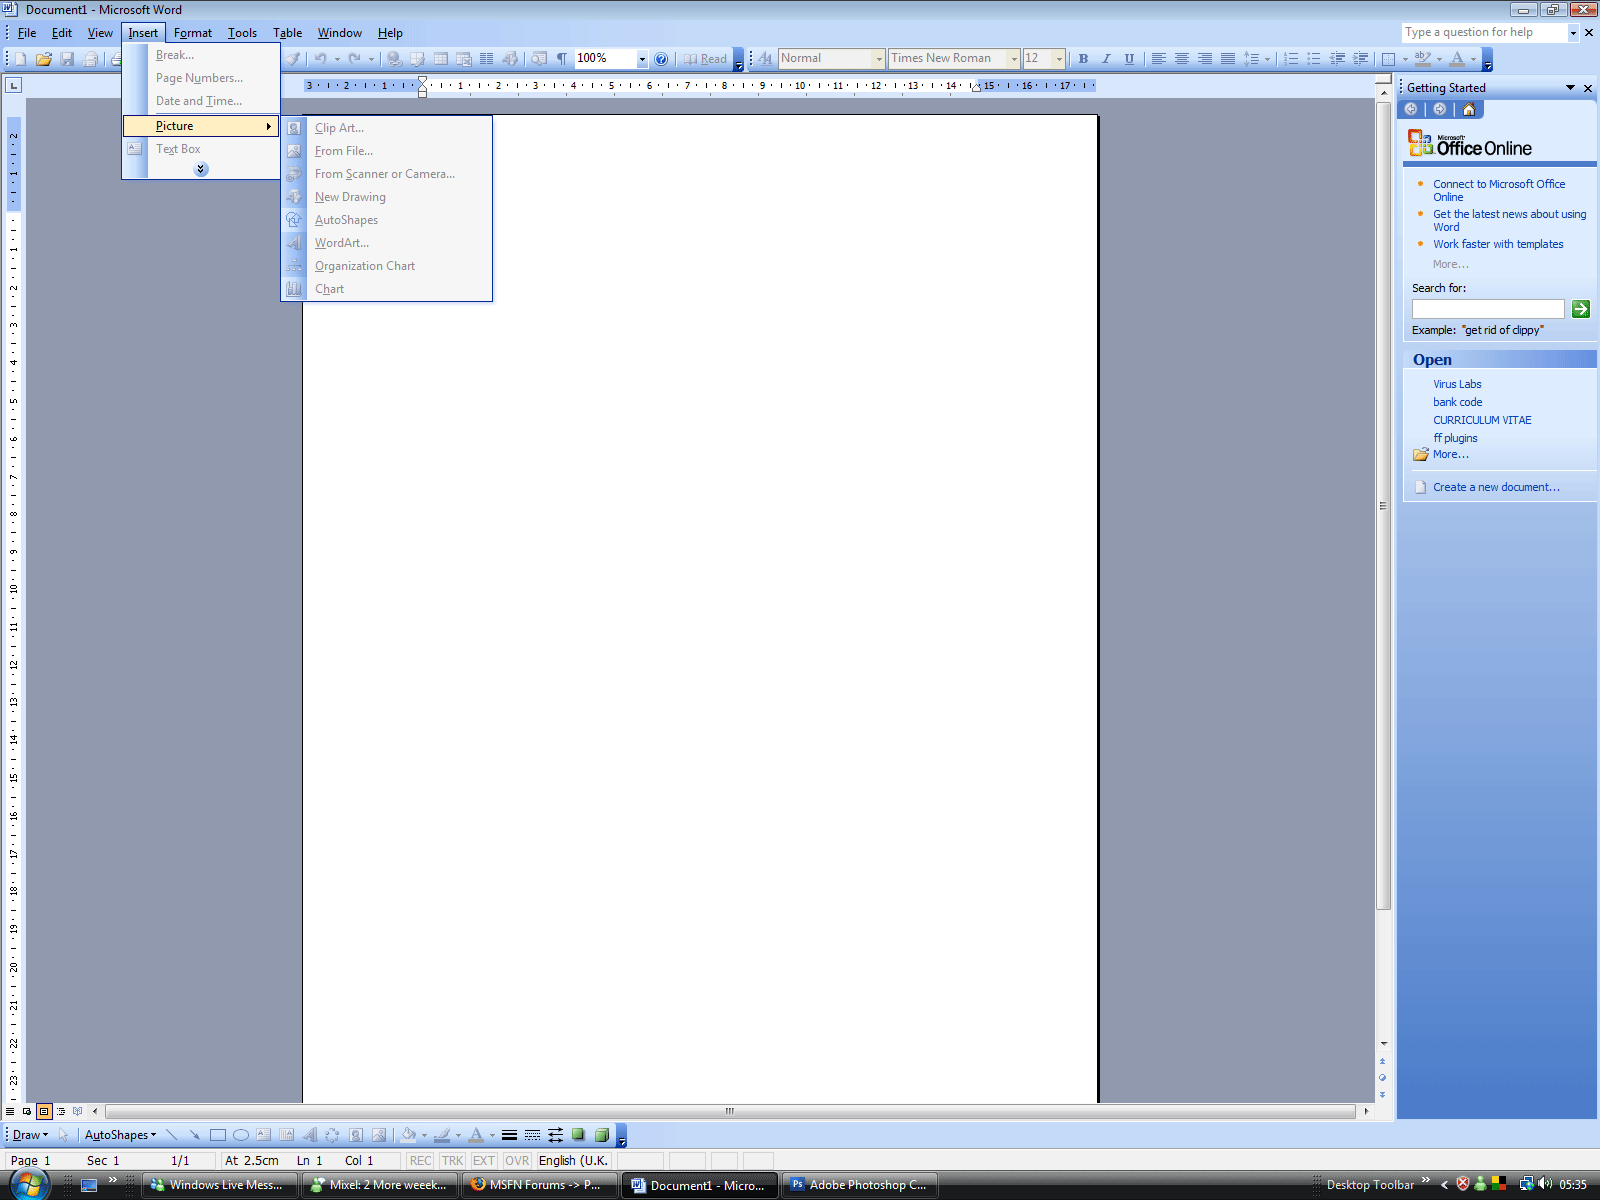The width and height of the screenshot is (1600, 1200).
Task: Toggle Align Left
Action: [x=1158, y=59]
